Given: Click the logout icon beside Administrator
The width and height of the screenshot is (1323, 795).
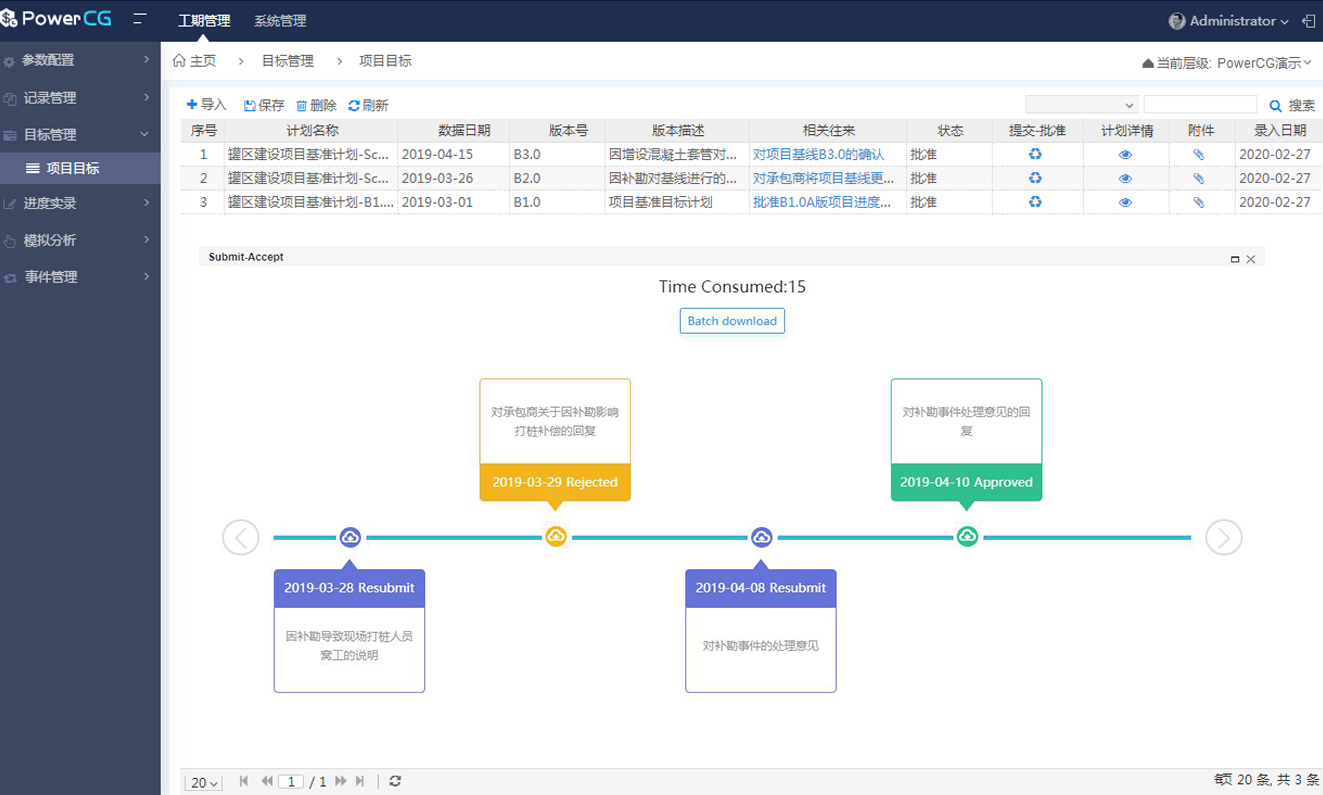Looking at the screenshot, I should pyautogui.click(x=1308, y=21).
